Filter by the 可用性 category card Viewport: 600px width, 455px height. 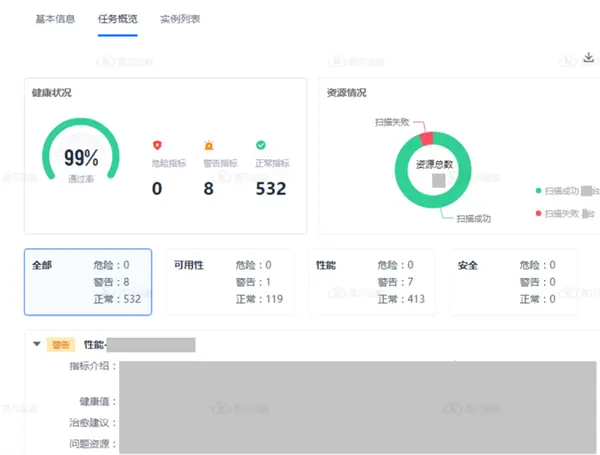point(229,282)
